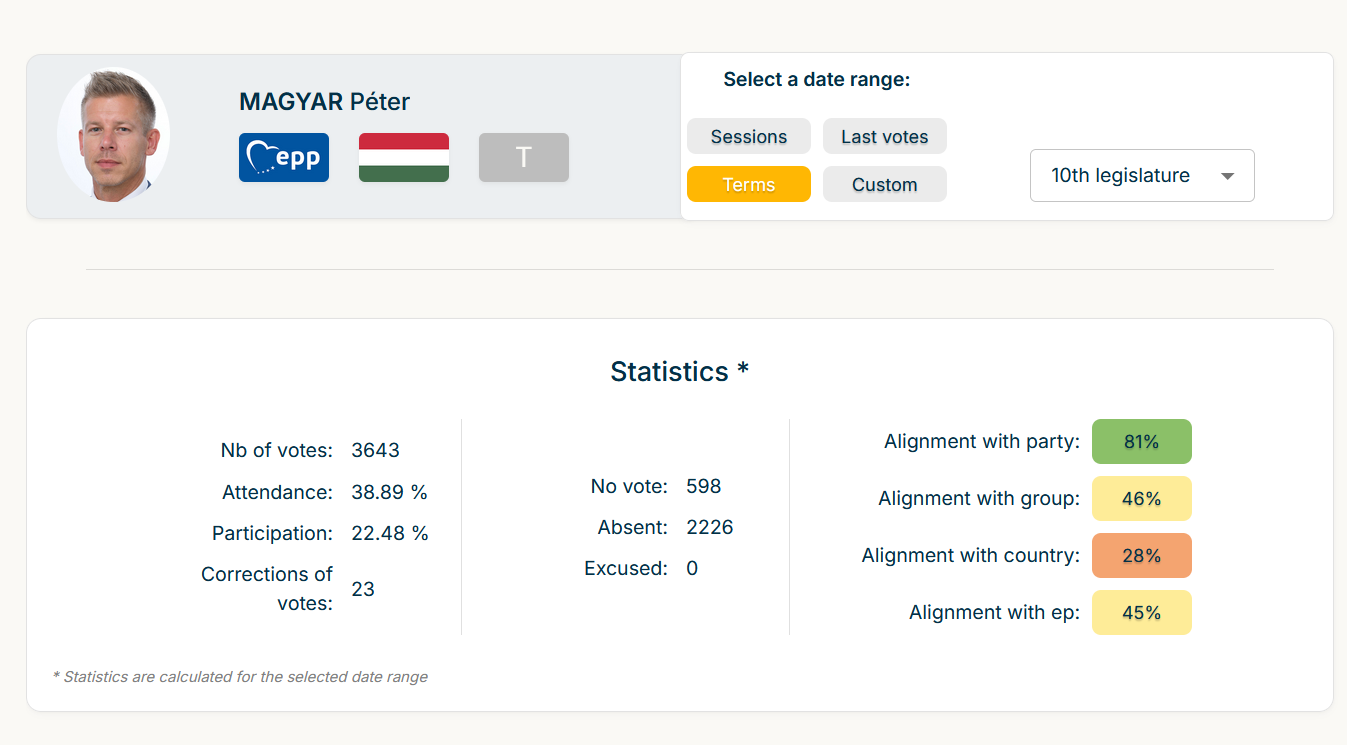1347x745 pixels.
Task: Click the 46% group alignment badge
Action: coord(1141,499)
